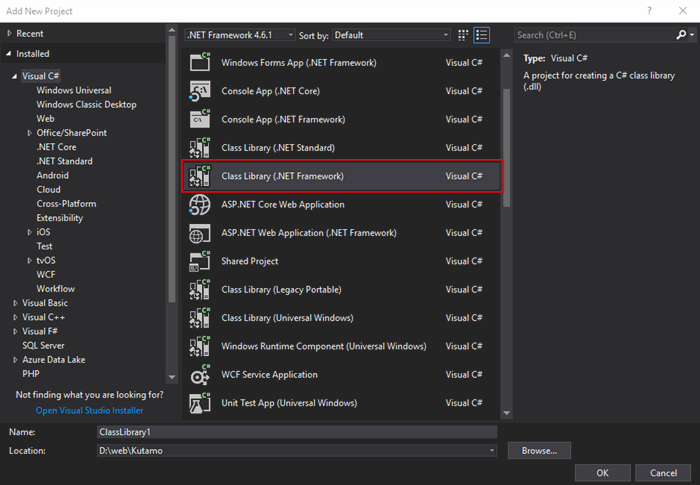The height and width of the screenshot is (485, 700).
Task: Select Class Library (.NET Framework) icon
Action: [200, 176]
